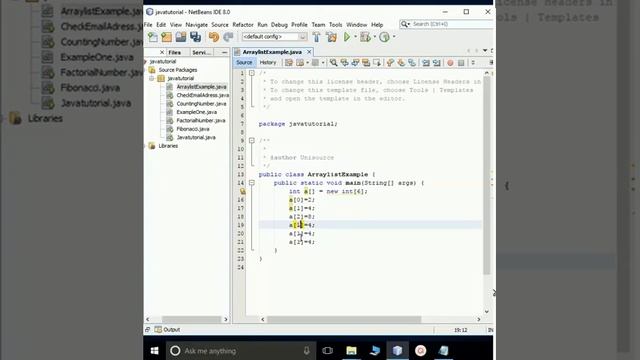Open the Run menu

click(262, 24)
